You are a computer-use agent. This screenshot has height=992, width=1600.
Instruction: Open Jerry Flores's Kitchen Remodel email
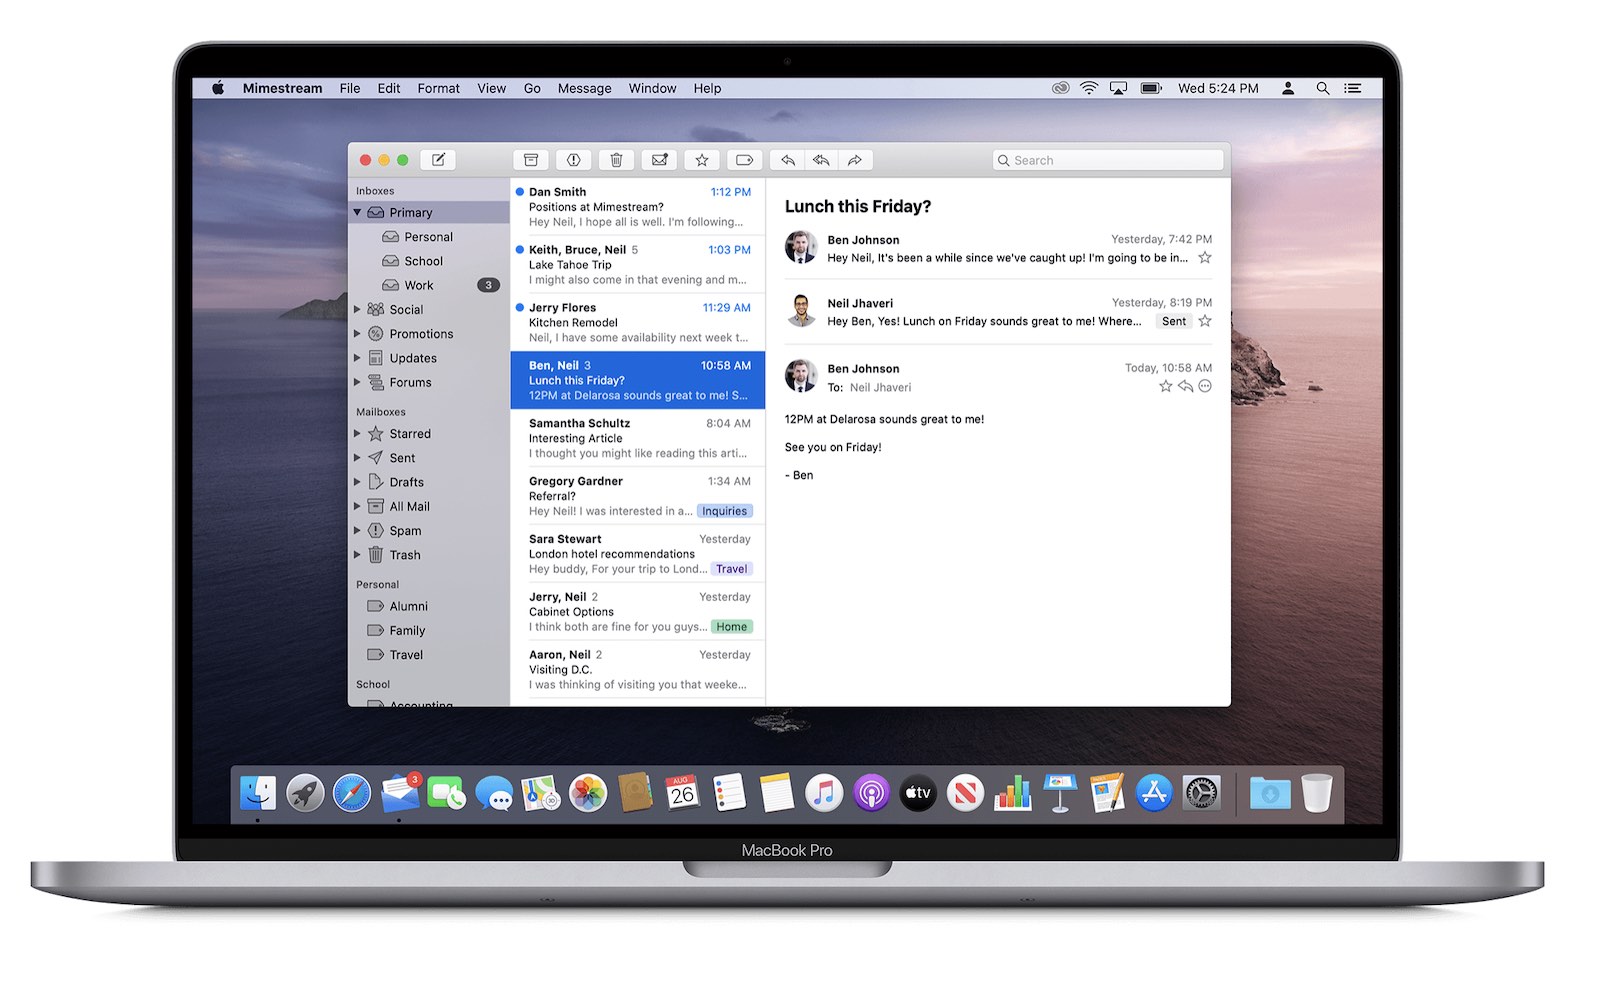[x=638, y=323]
